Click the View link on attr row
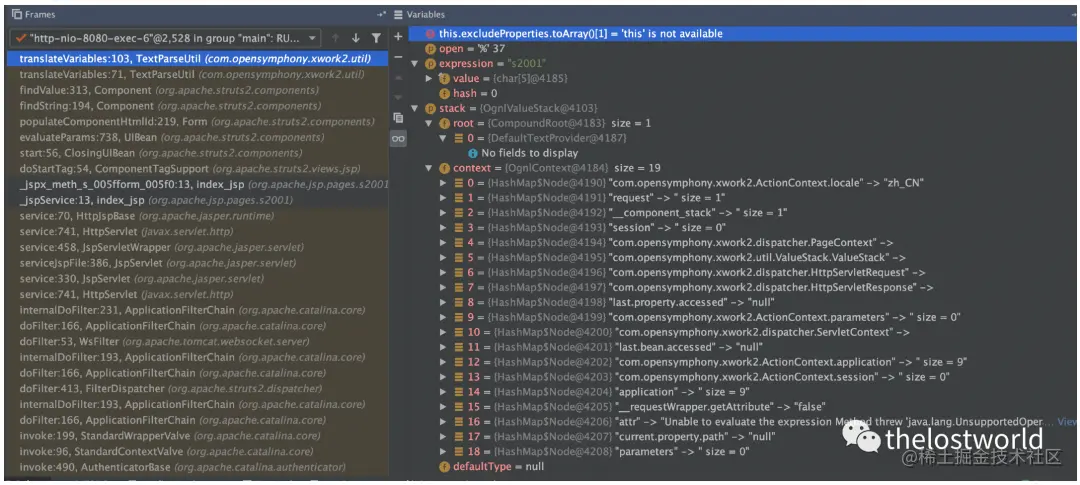Viewport: 1080px width, 485px height. [1067, 421]
